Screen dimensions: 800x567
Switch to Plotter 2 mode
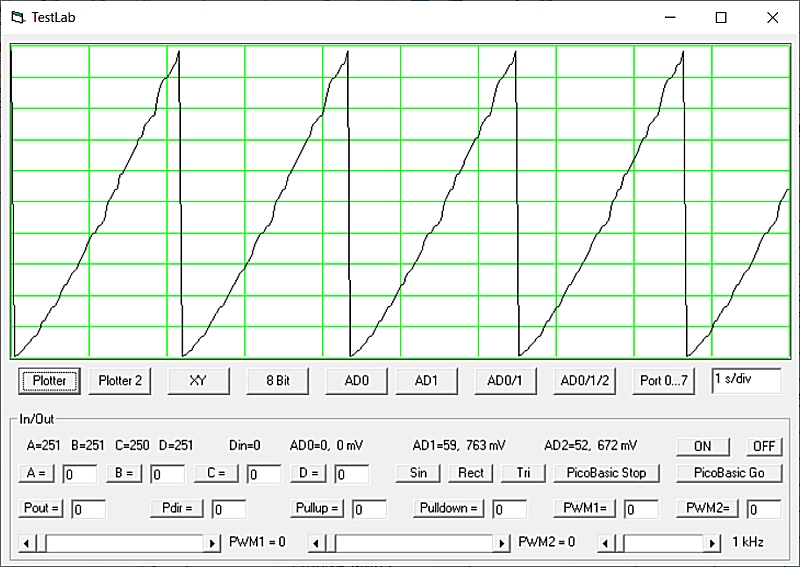tap(120, 380)
